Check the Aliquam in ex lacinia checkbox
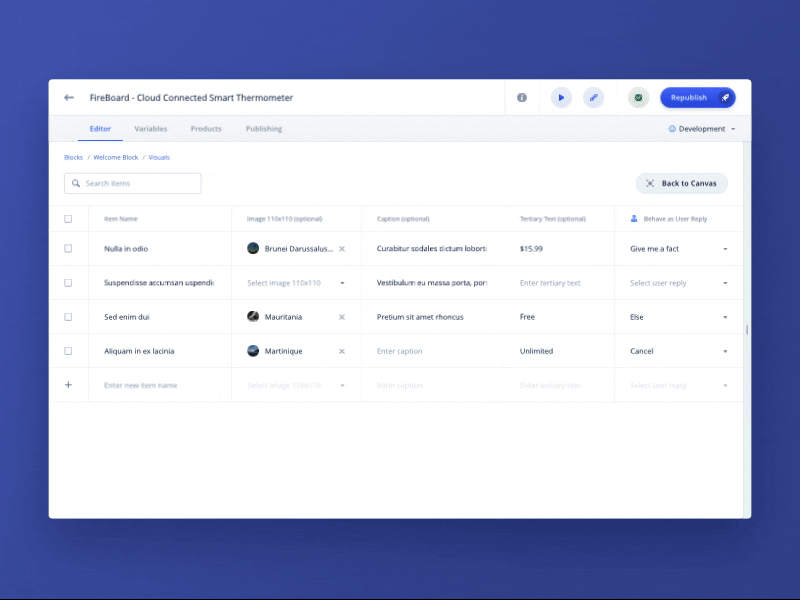Screen dimensions: 800x600 (x=68, y=351)
